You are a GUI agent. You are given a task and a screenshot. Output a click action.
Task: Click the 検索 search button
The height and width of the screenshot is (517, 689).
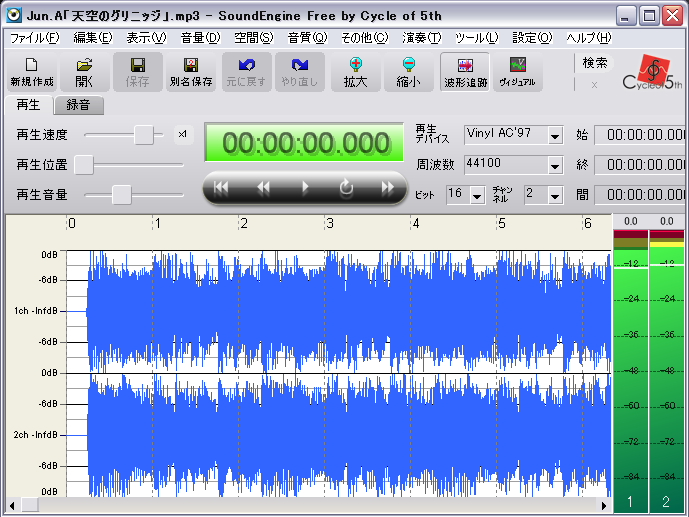click(x=595, y=63)
